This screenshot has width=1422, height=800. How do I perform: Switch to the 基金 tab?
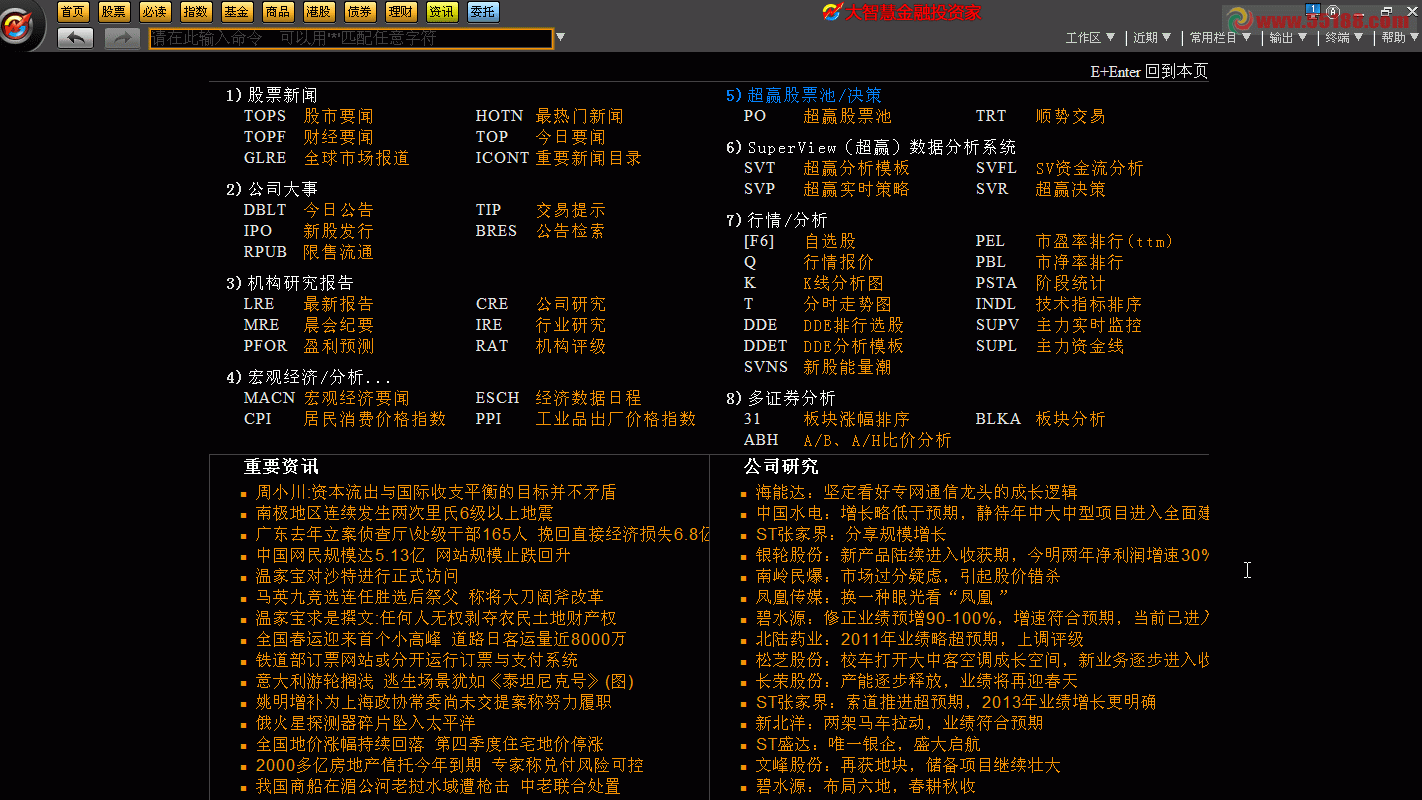(237, 12)
